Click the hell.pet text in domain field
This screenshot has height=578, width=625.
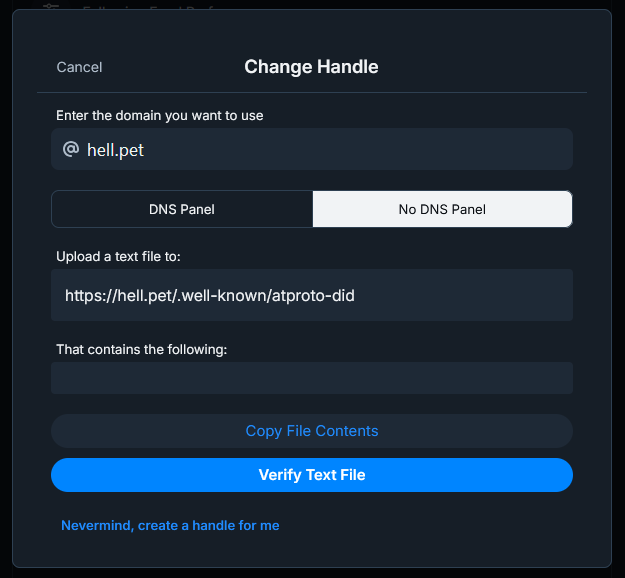click(x=116, y=150)
